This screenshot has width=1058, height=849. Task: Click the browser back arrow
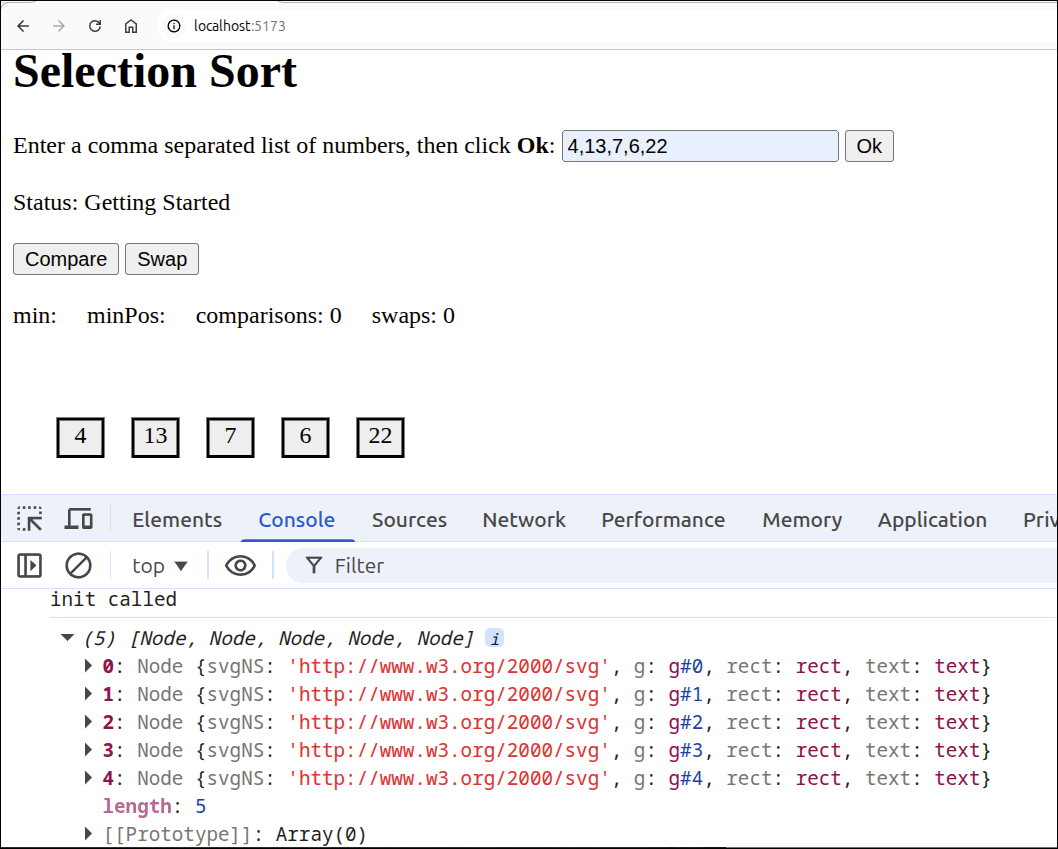(22, 25)
